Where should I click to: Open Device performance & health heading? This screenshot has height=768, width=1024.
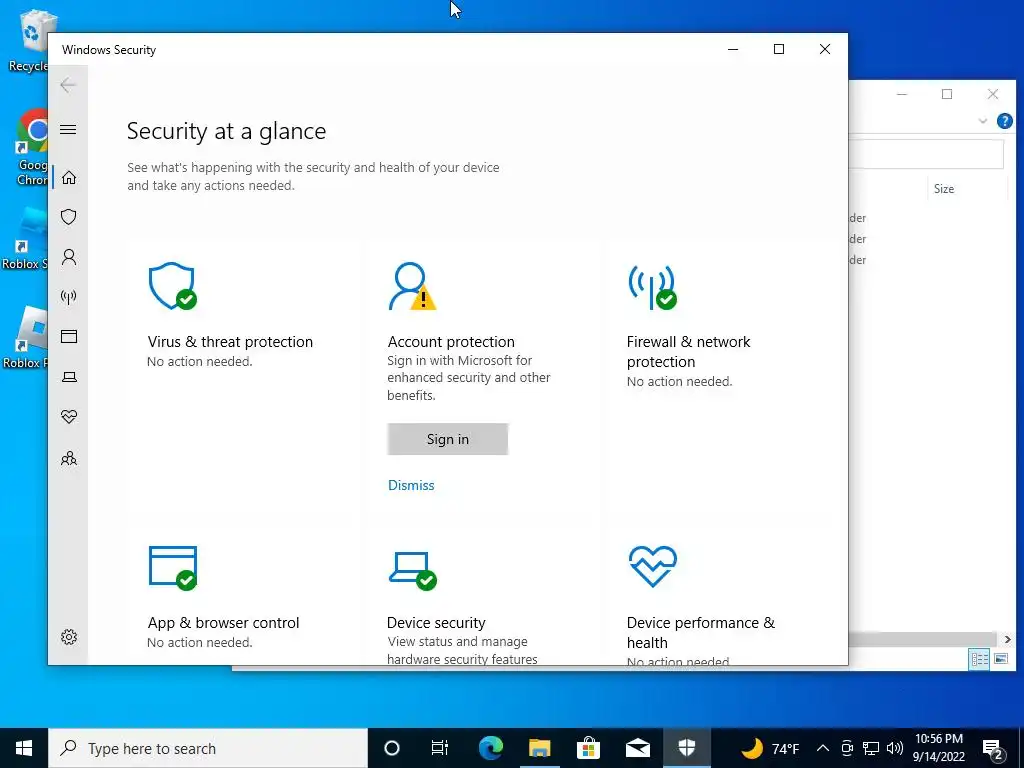pyautogui.click(x=701, y=632)
